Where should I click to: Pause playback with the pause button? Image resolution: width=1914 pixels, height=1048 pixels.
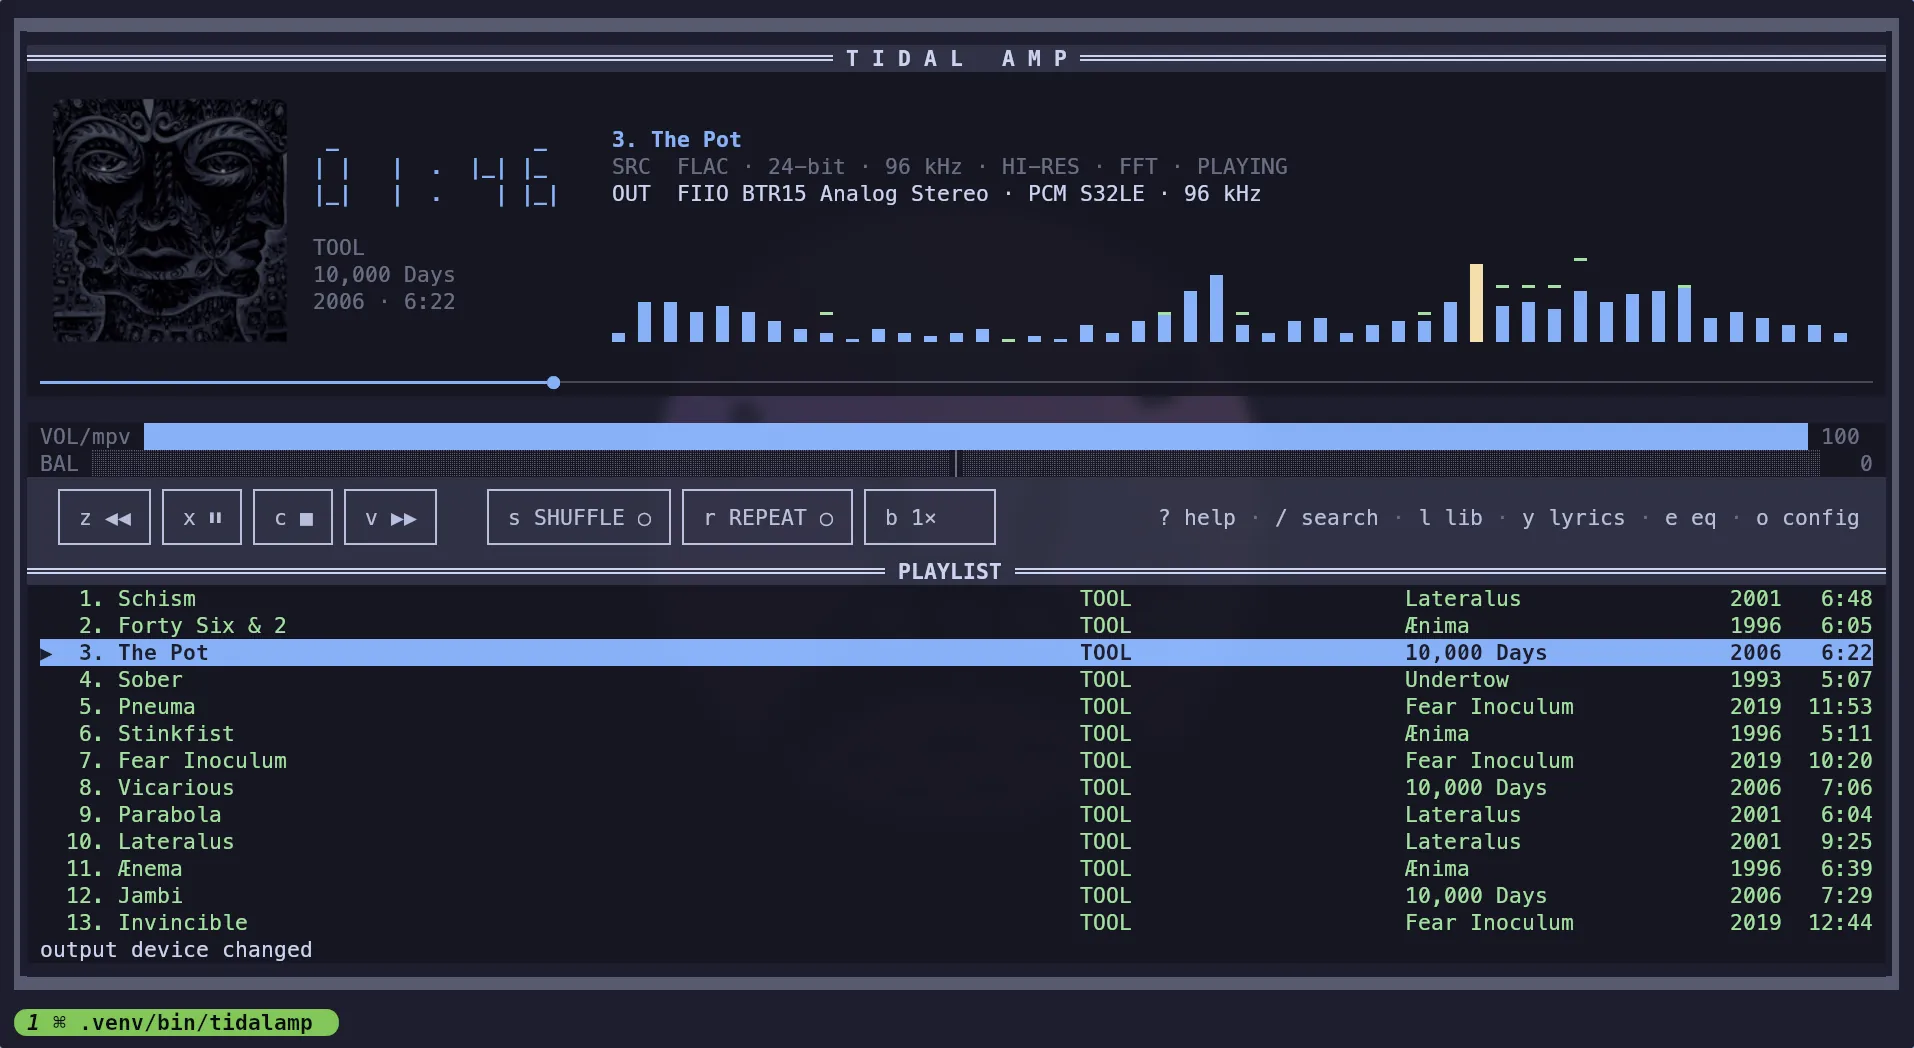click(202, 517)
